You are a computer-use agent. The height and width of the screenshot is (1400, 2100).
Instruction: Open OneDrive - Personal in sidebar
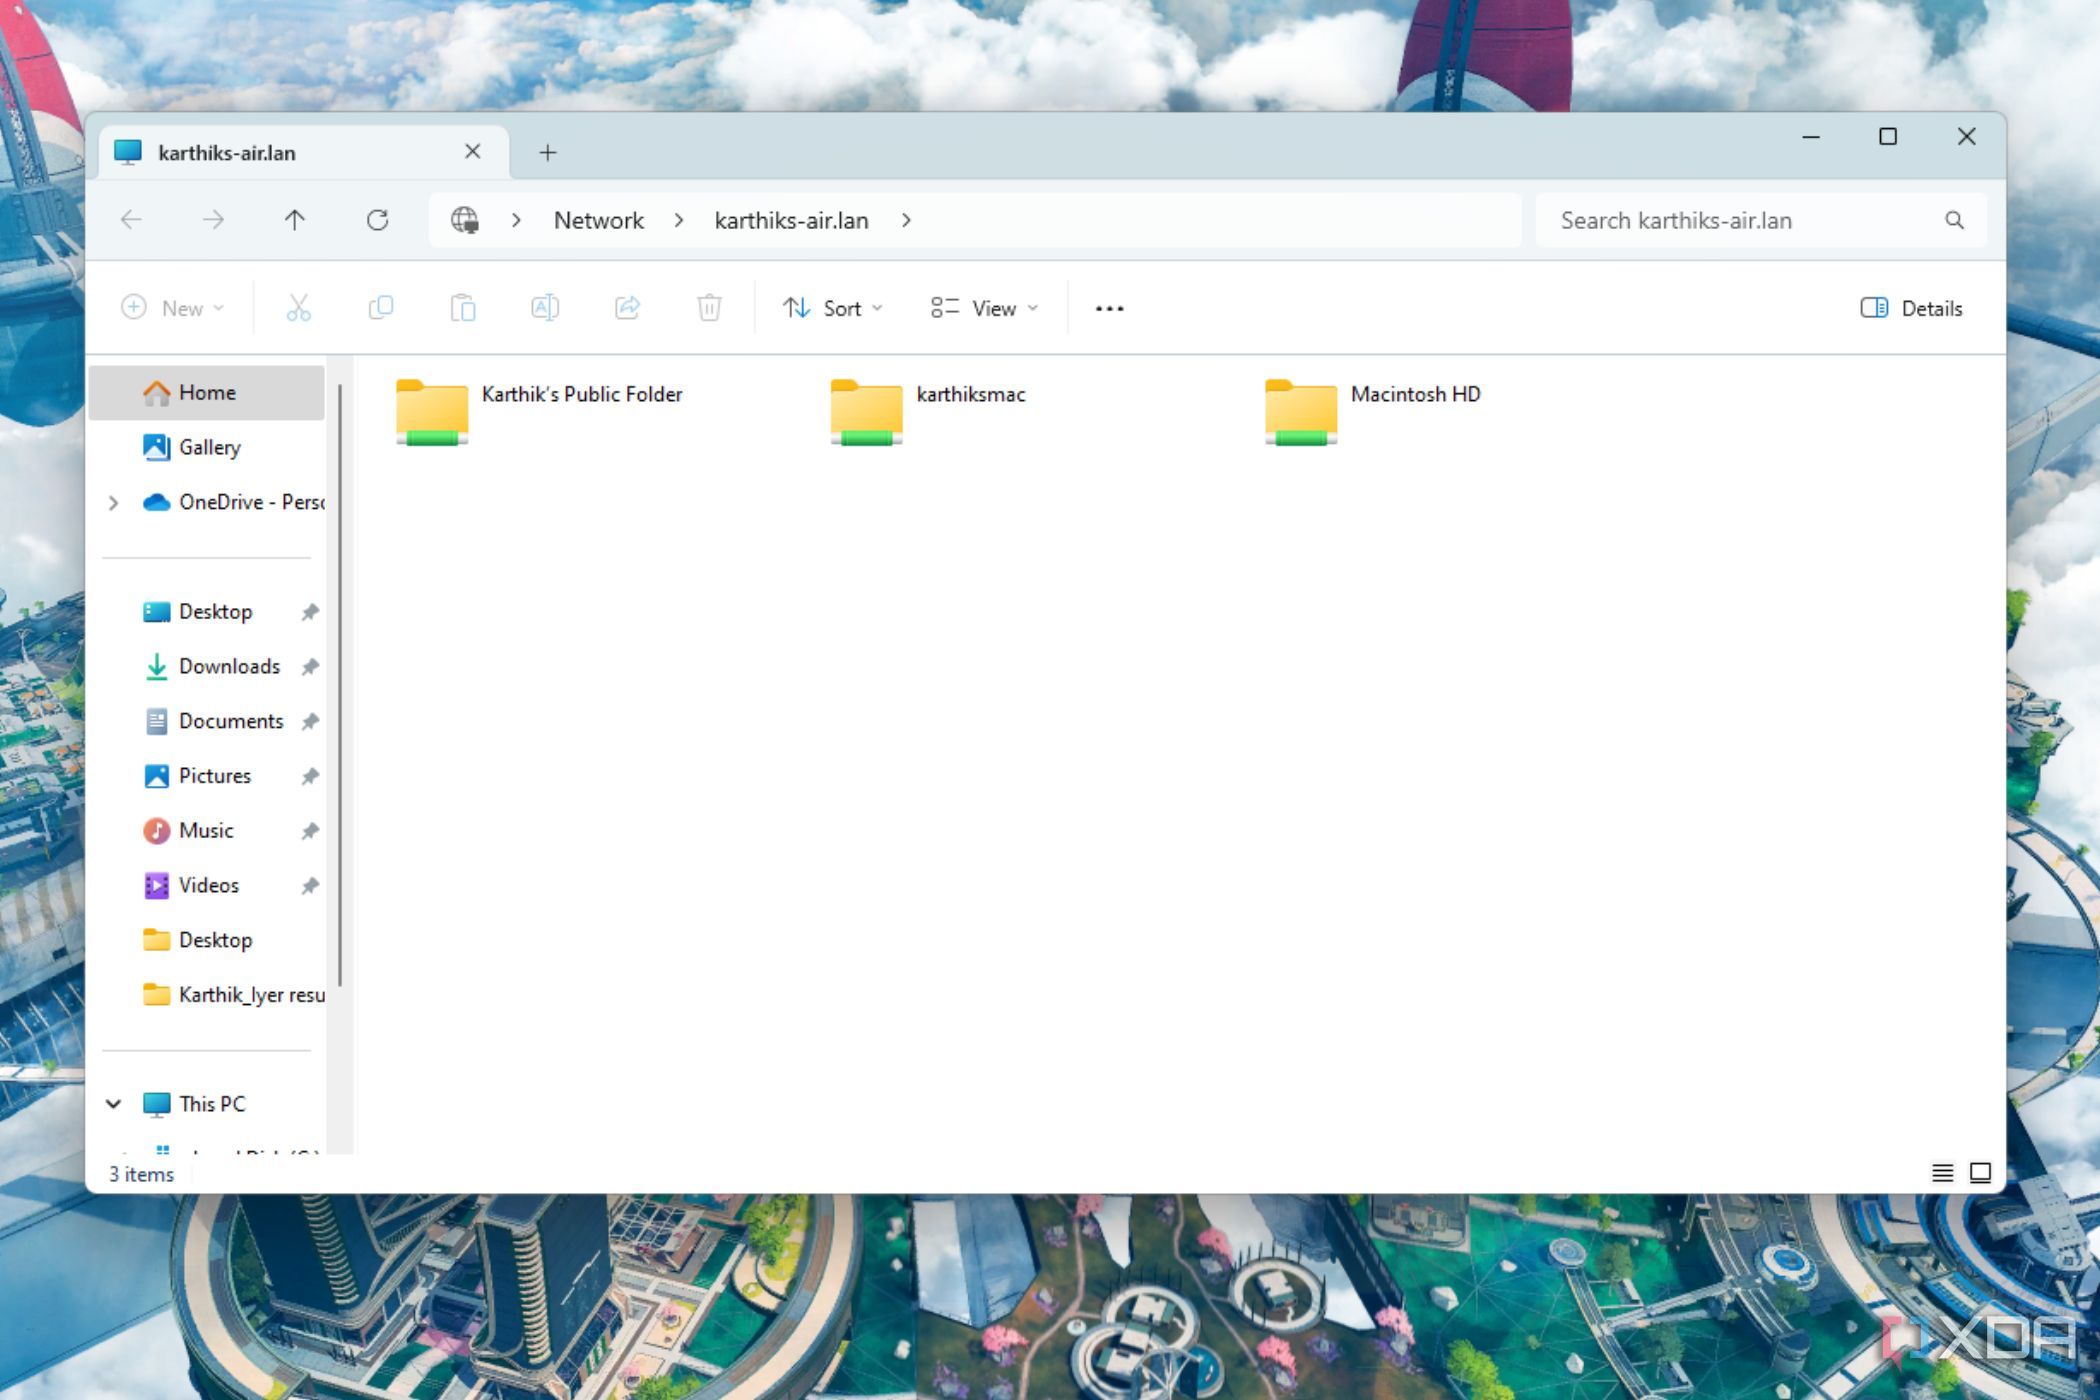234,502
